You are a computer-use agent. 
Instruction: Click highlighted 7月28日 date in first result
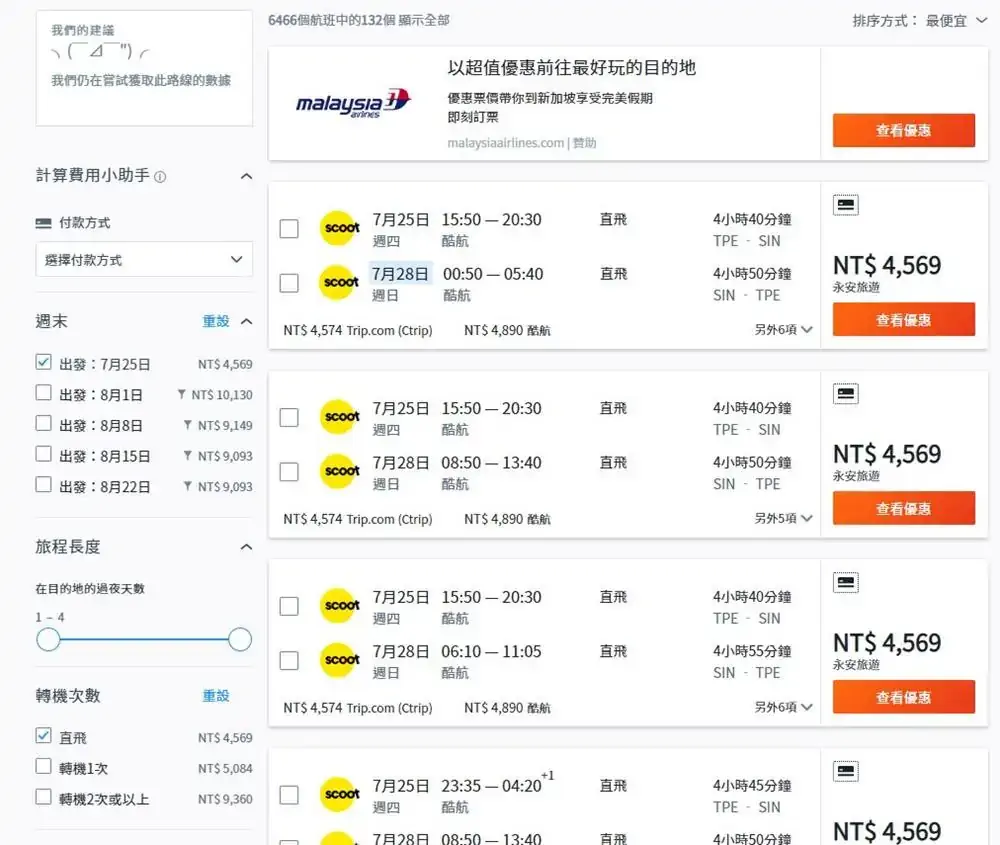tap(401, 274)
